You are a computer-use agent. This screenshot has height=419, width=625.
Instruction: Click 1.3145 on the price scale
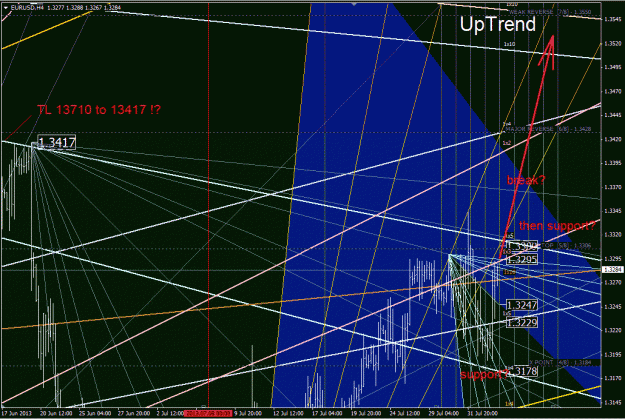coord(613,402)
